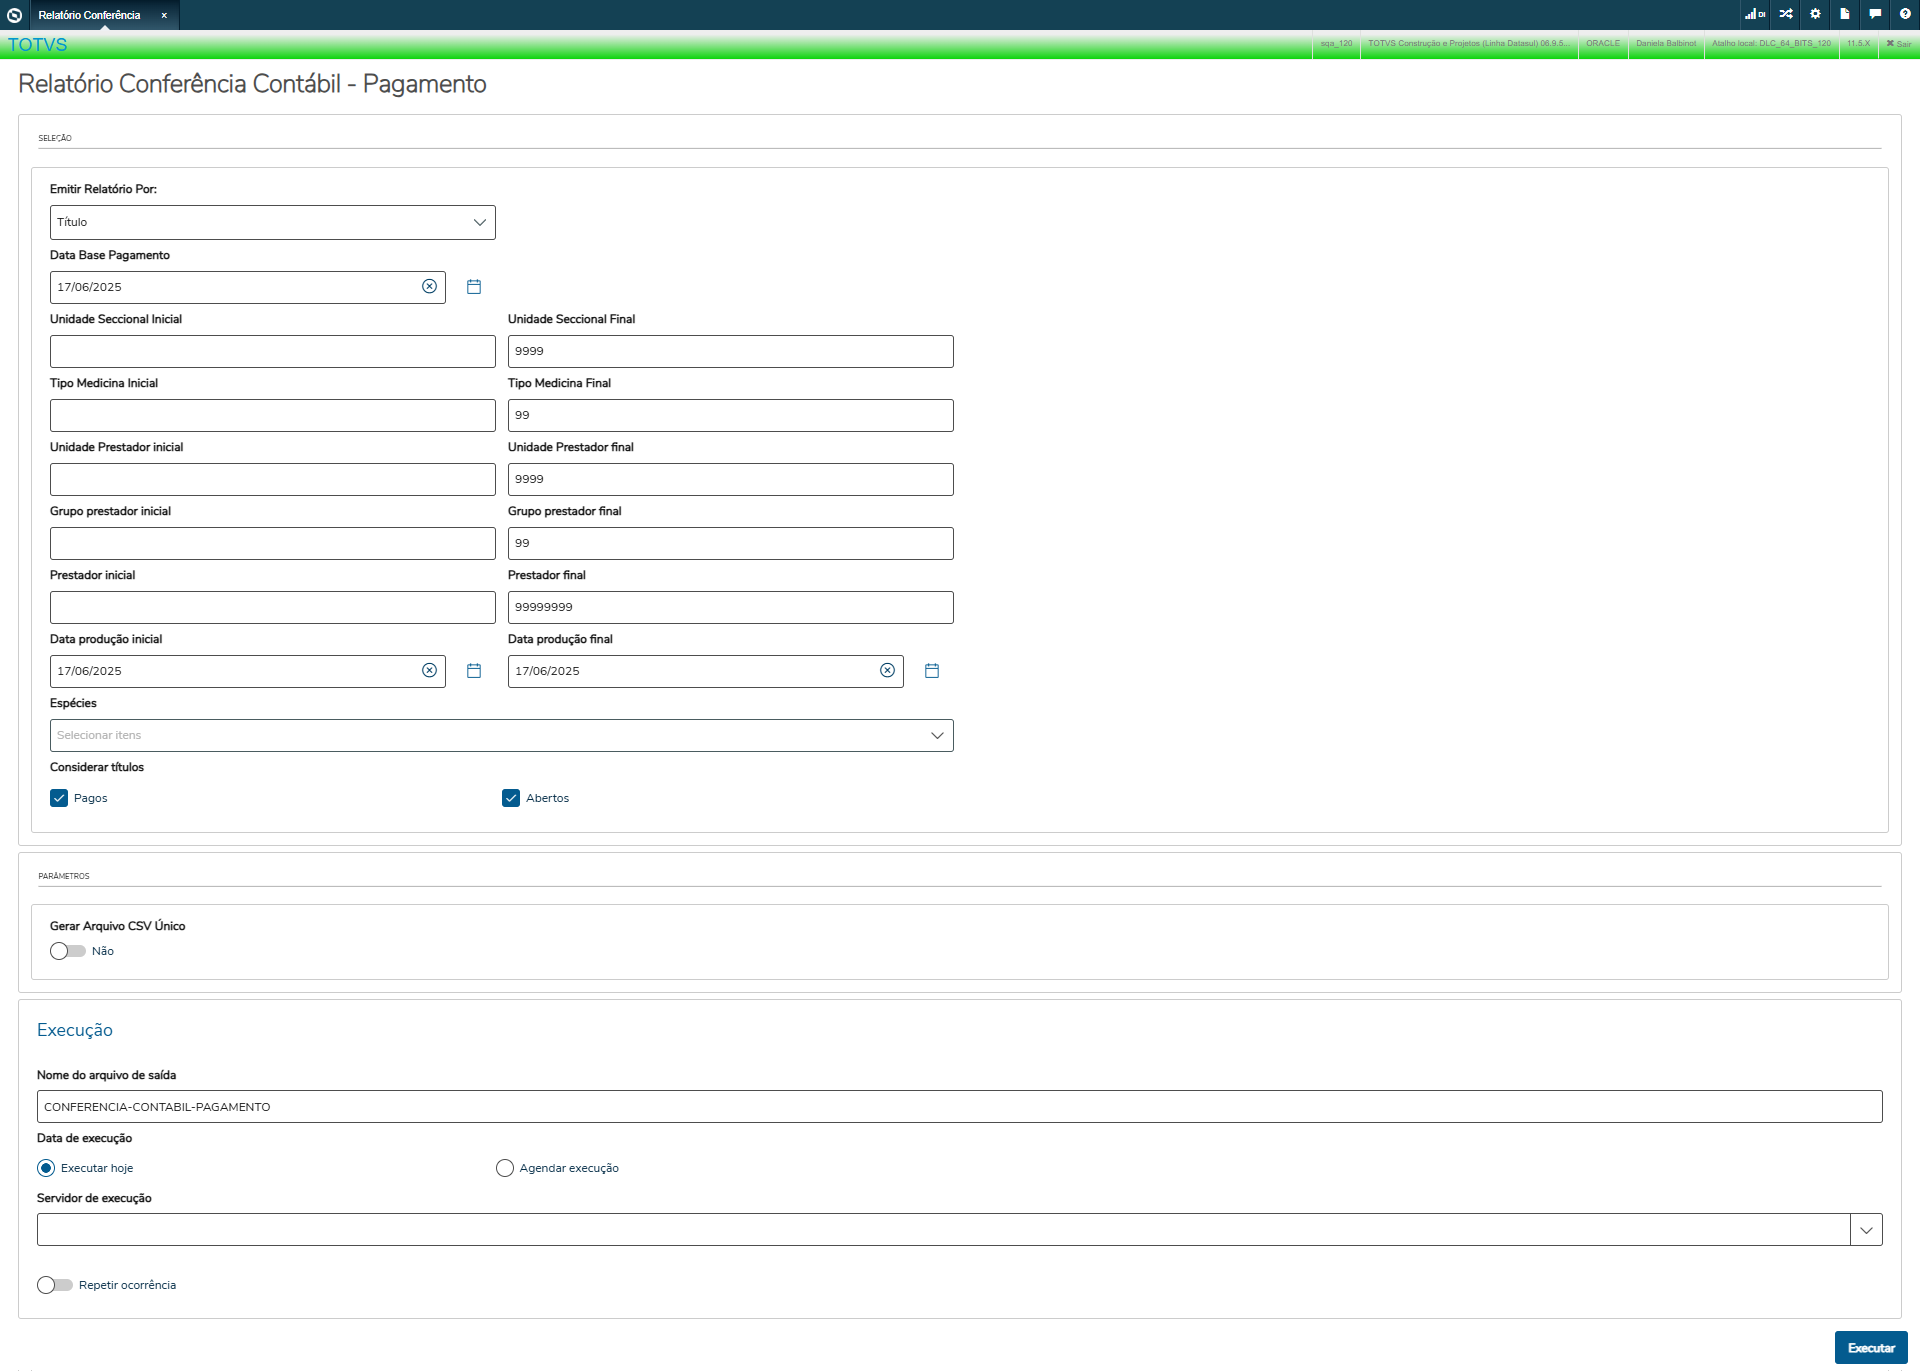Open calendar for Data produção final
This screenshot has height=1371, width=1920.
(x=932, y=671)
